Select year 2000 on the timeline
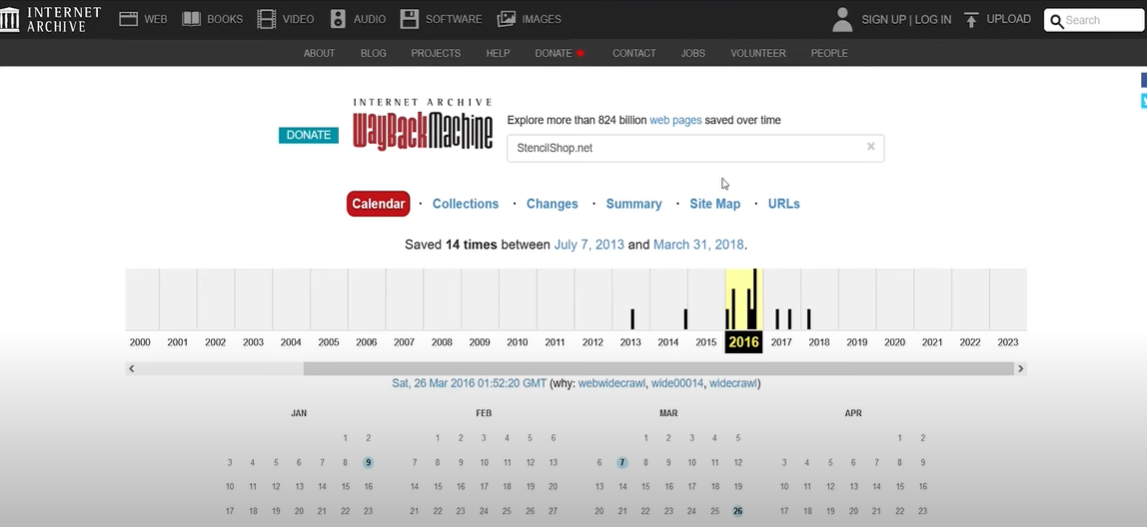The height and width of the screenshot is (527, 1147). [140, 342]
